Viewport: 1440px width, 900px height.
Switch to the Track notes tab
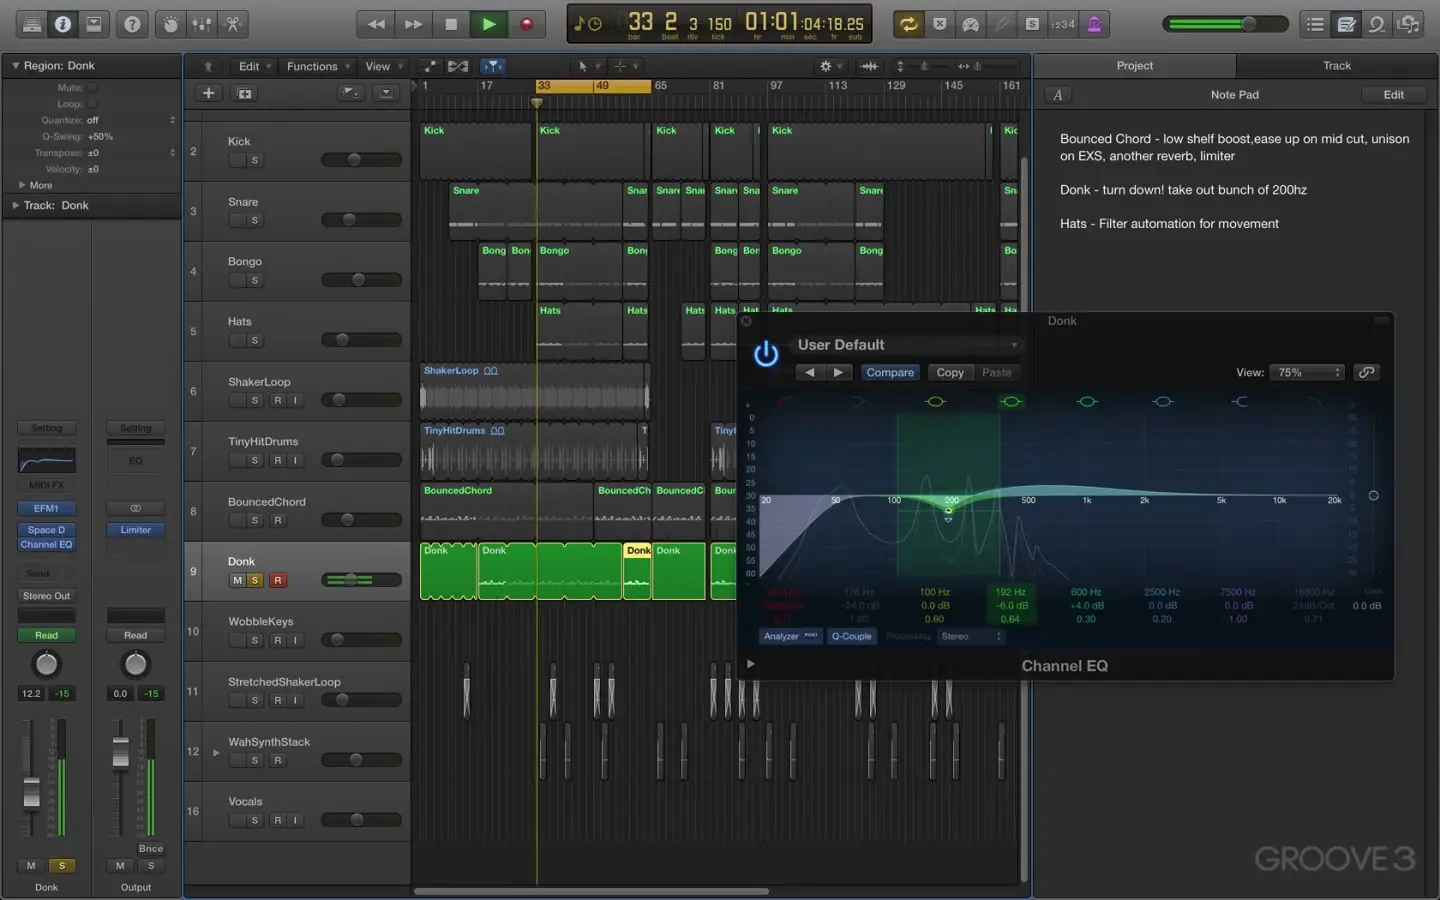click(x=1336, y=66)
